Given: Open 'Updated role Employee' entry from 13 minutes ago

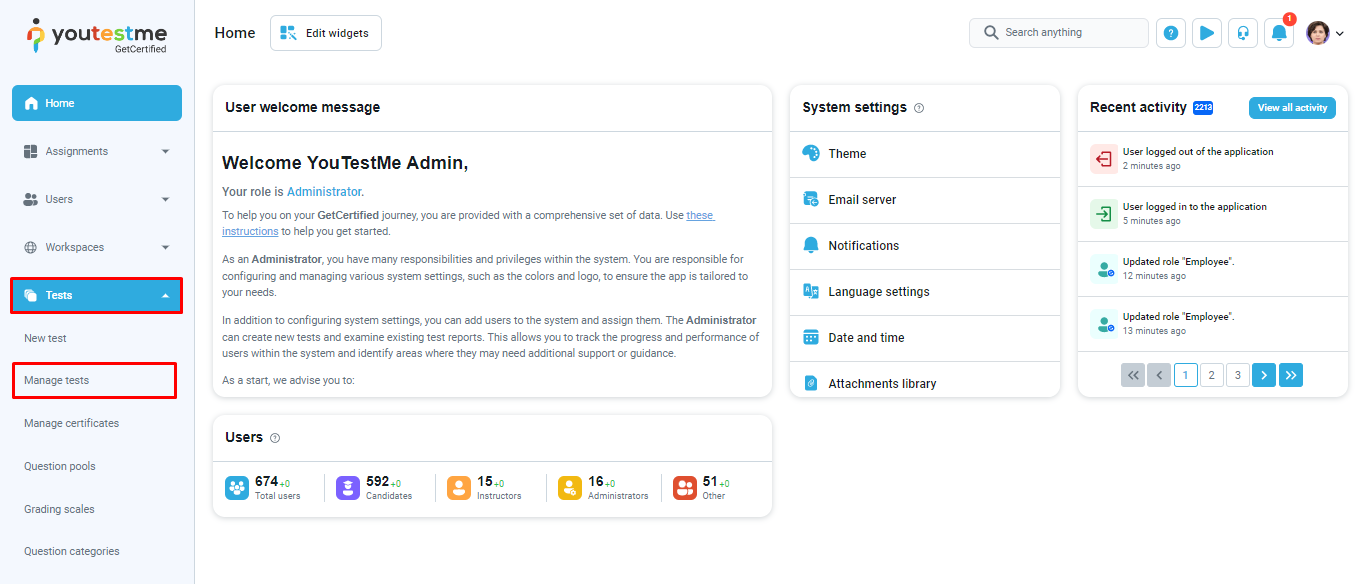Looking at the screenshot, I should tap(1212, 323).
